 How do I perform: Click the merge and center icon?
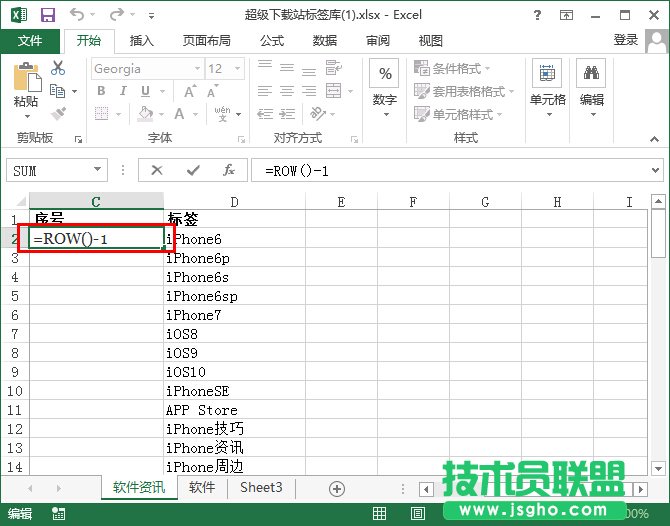click(x=333, y=91)
